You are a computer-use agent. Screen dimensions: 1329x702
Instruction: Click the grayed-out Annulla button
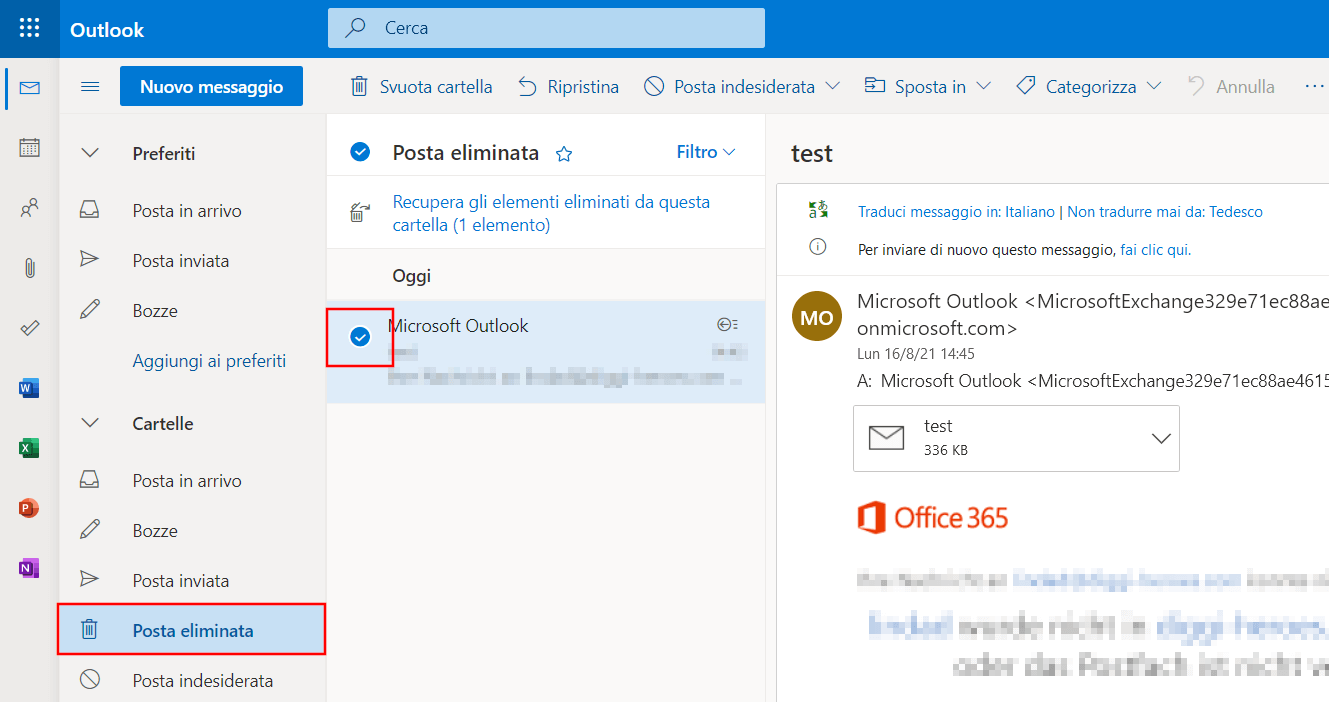pos(1231,87)
